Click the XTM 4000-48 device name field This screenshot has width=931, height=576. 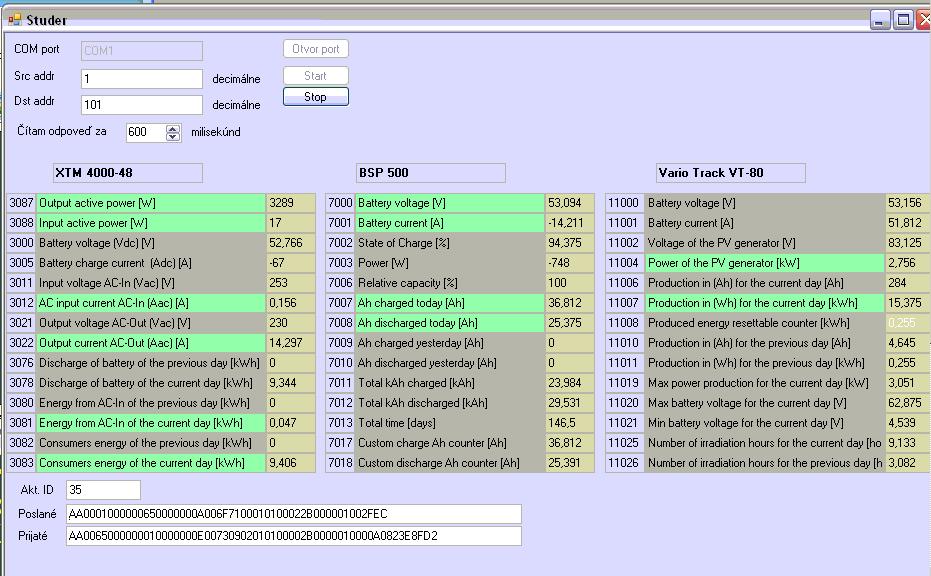tap(127, 173)
